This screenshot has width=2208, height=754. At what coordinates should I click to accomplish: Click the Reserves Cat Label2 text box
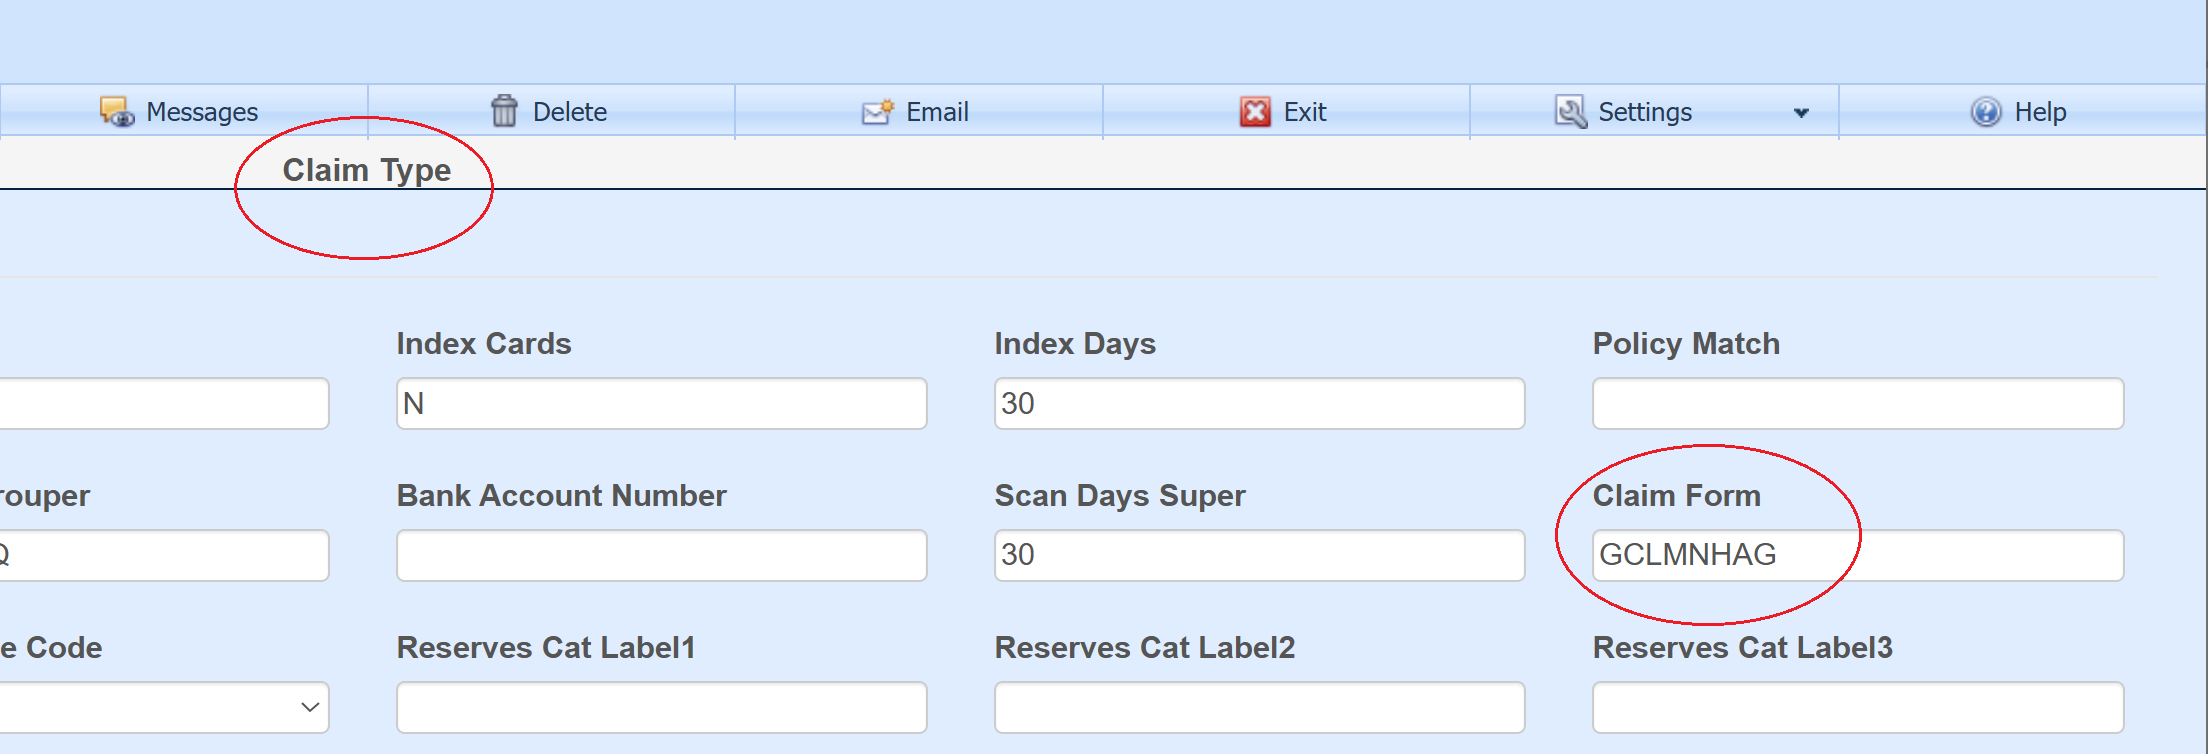point(1259,708)
